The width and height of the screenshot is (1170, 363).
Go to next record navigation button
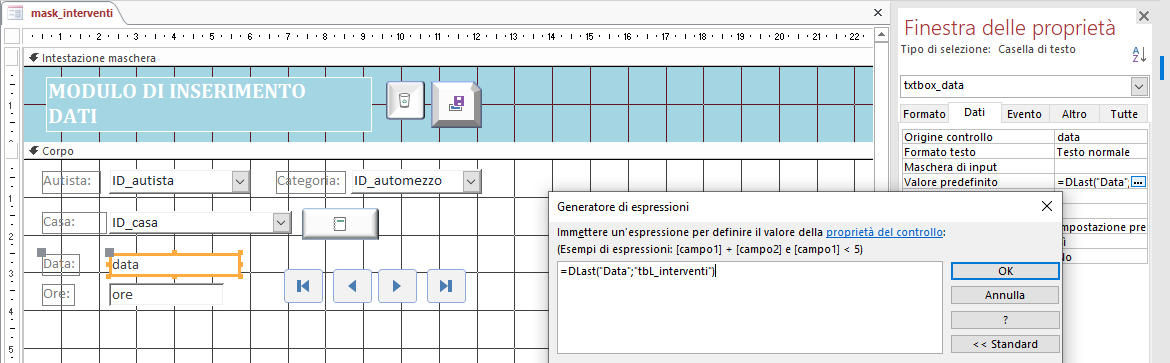pyautogui.click(x=398, y=285)
